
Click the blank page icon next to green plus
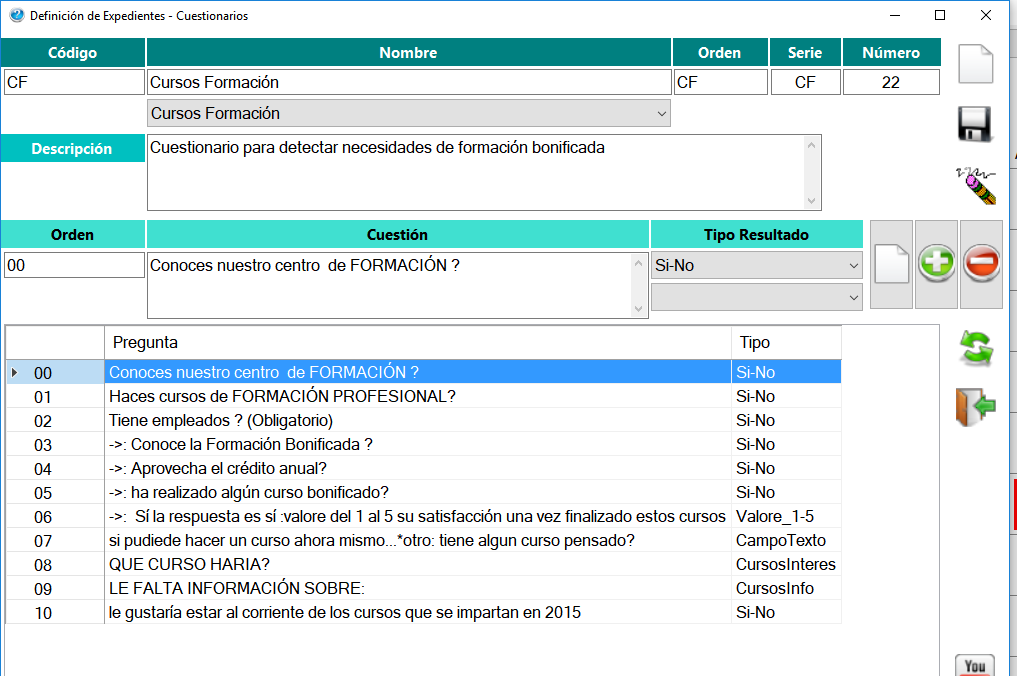(891, 263)
